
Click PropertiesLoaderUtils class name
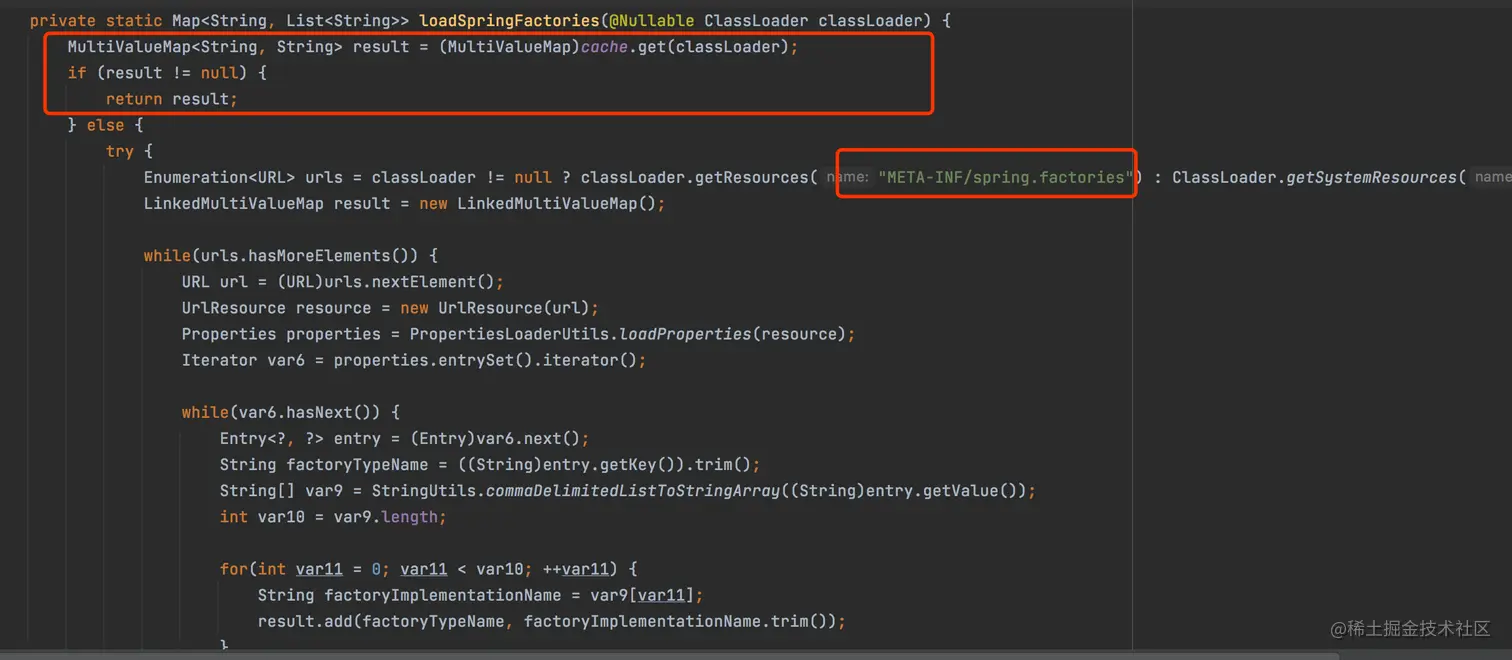click(509, 334)
